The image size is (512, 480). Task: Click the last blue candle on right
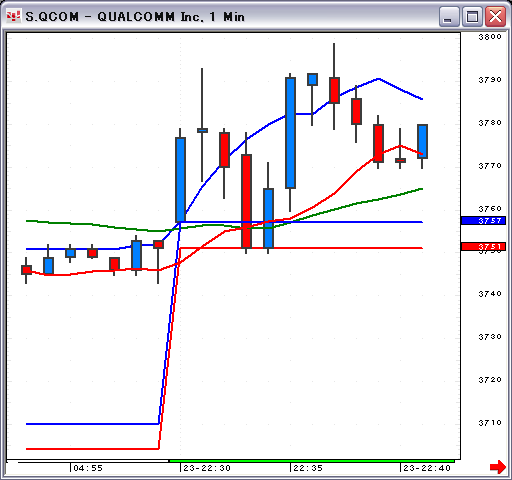[422, 141]
